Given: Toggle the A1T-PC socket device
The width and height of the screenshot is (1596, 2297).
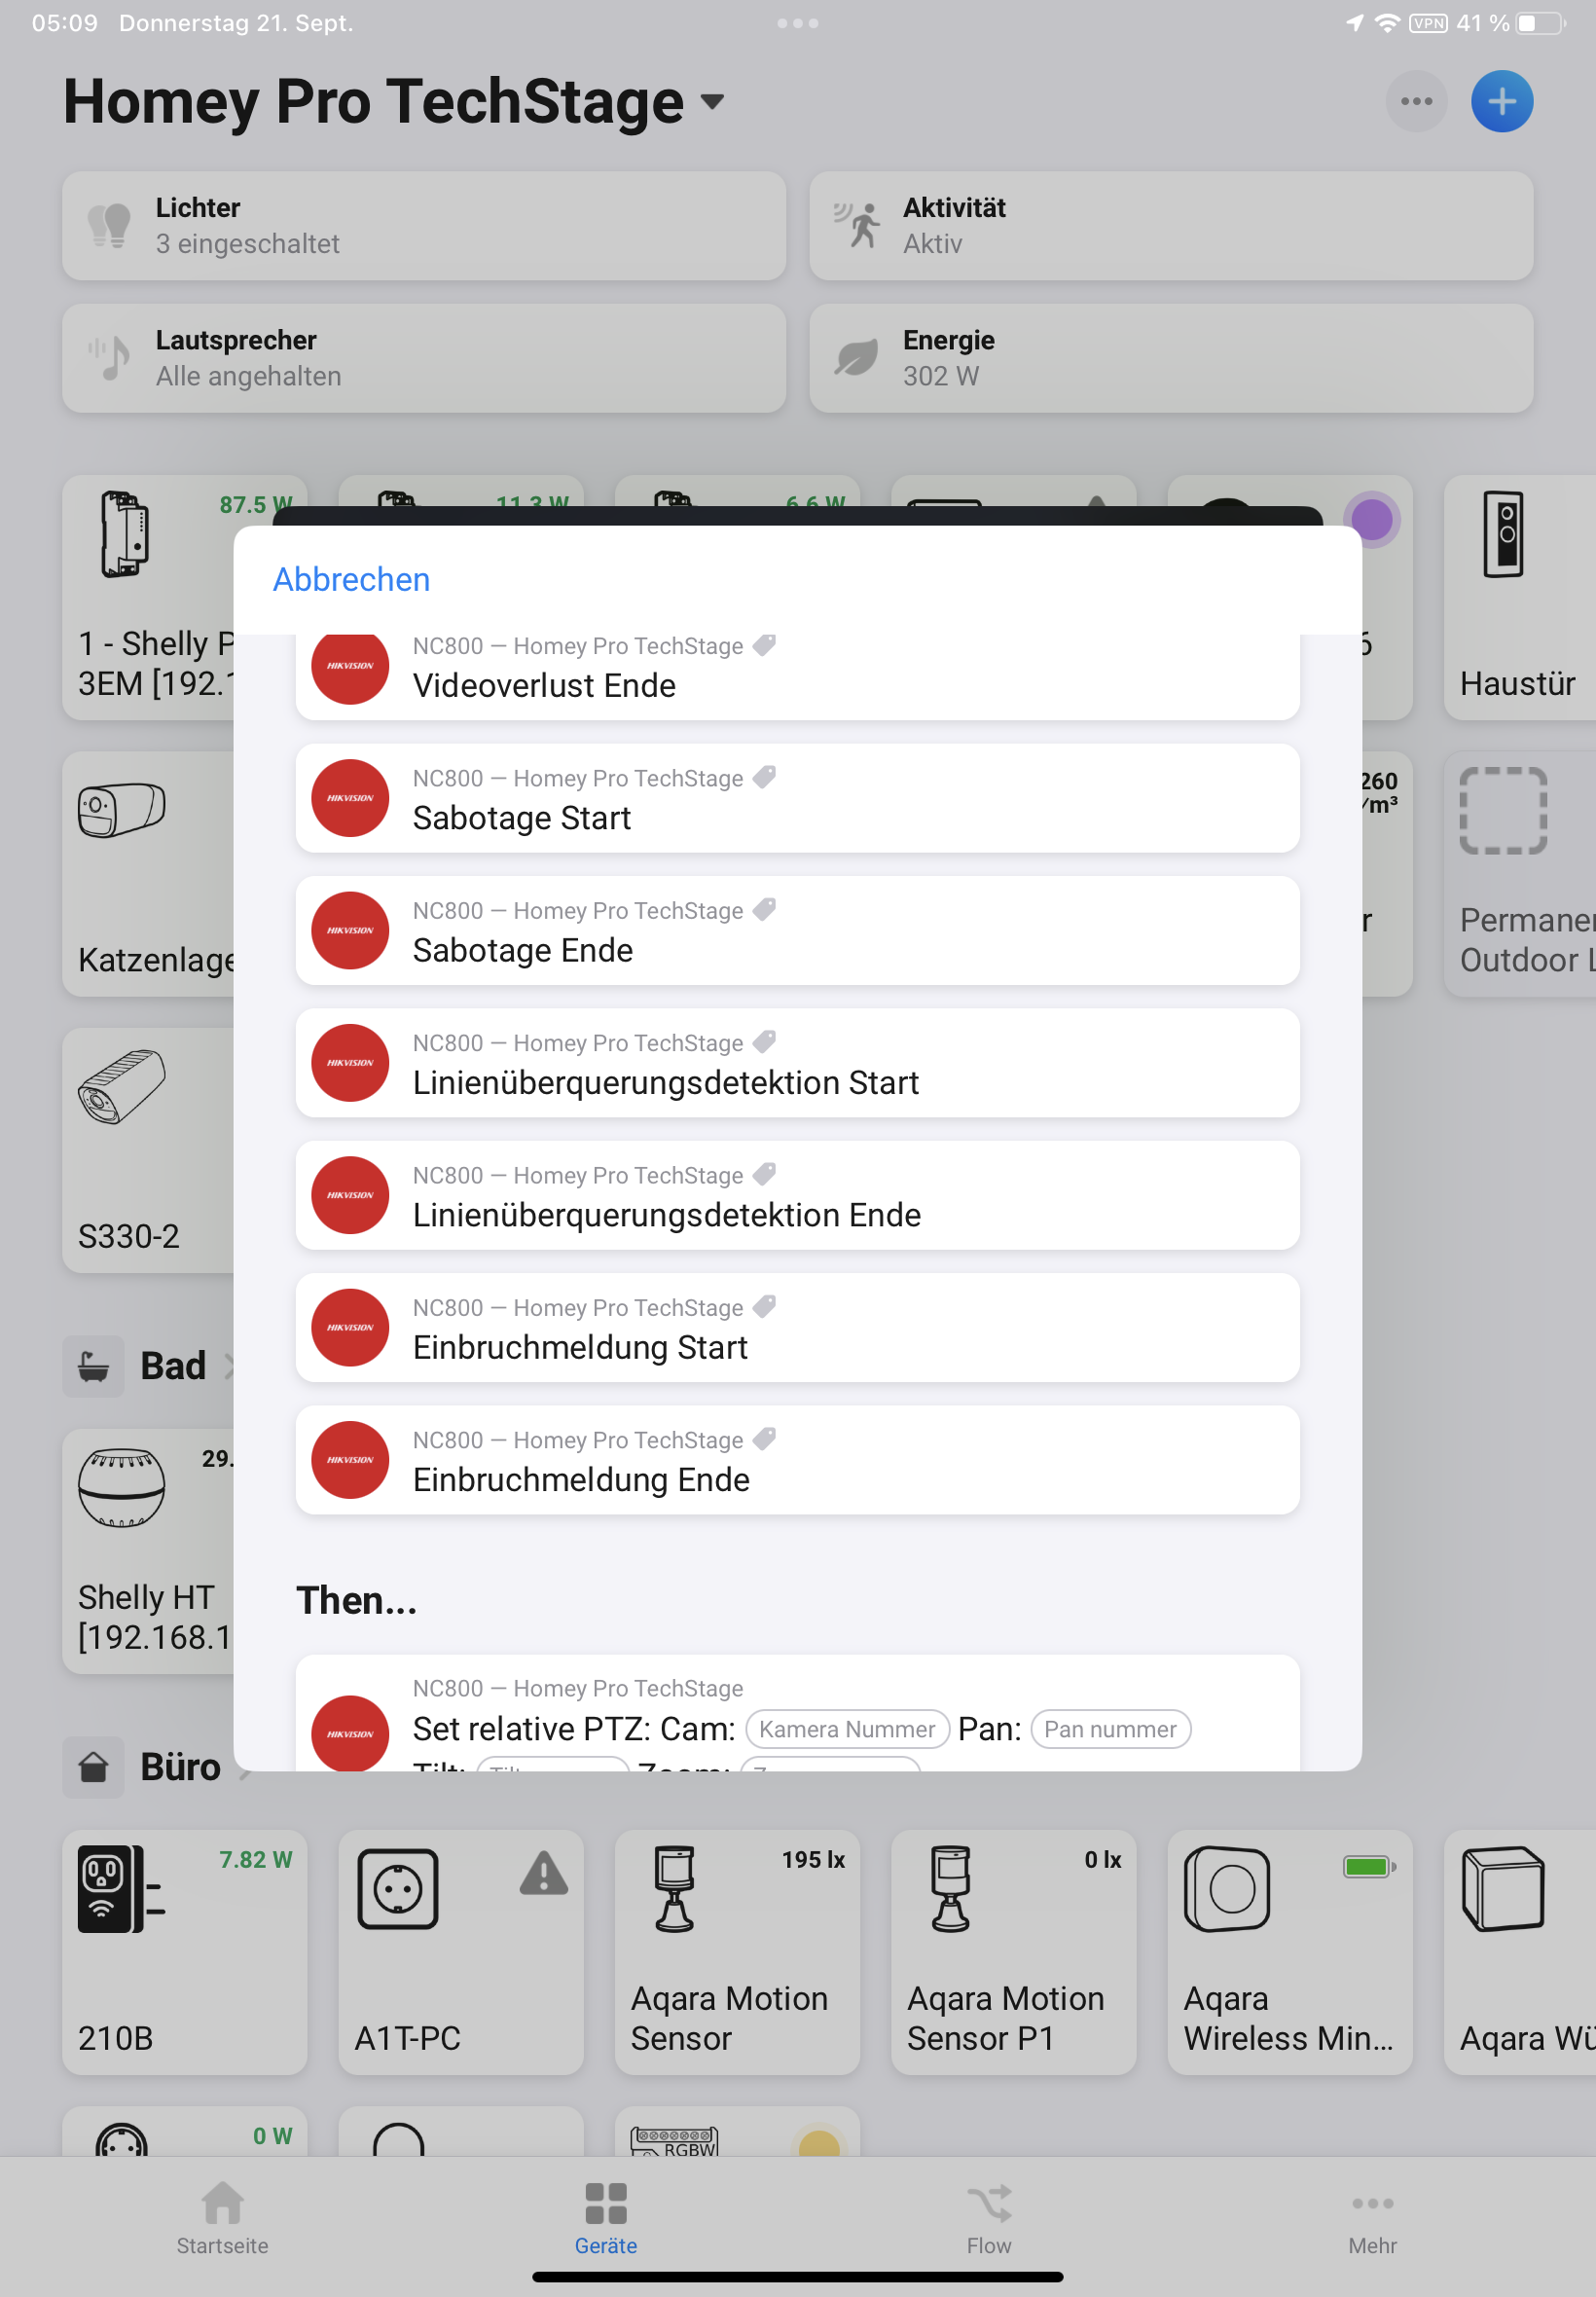Looking at the screenshot, I should click(x=461, y=1951).
